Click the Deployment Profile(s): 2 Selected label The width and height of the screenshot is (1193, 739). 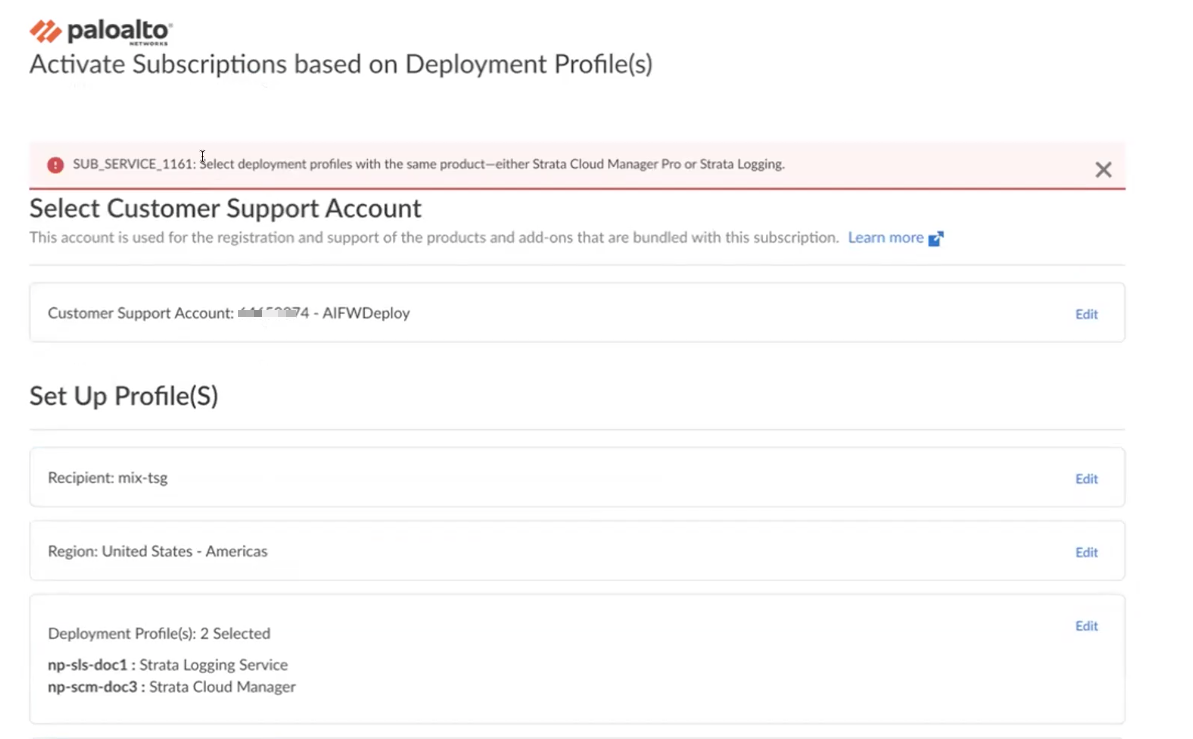pos(159,633)
